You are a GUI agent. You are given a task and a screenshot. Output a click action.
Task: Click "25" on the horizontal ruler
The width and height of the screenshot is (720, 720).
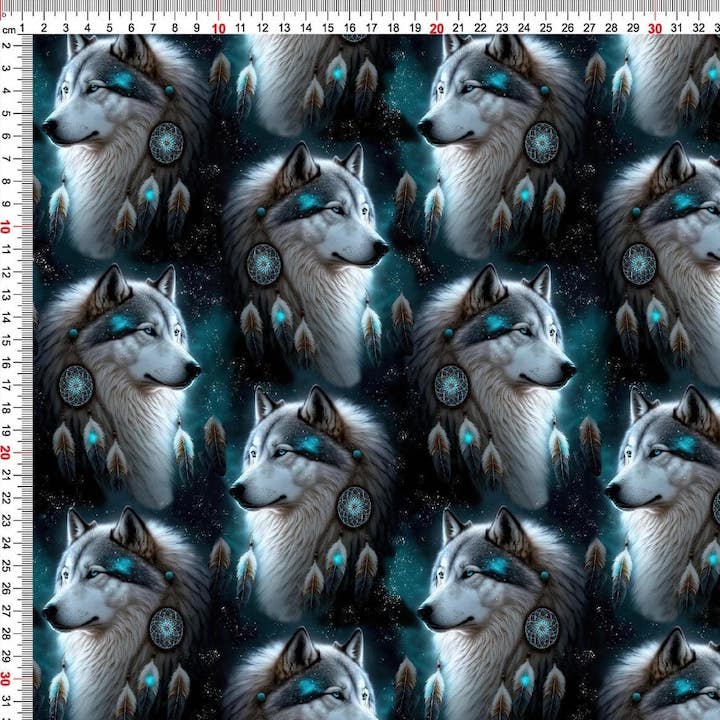546,28
